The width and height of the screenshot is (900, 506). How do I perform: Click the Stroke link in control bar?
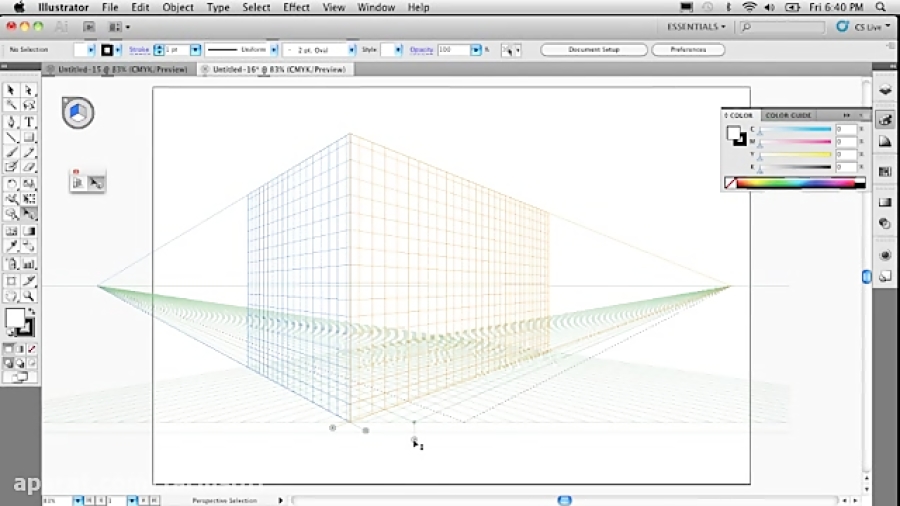click(139, 50)
